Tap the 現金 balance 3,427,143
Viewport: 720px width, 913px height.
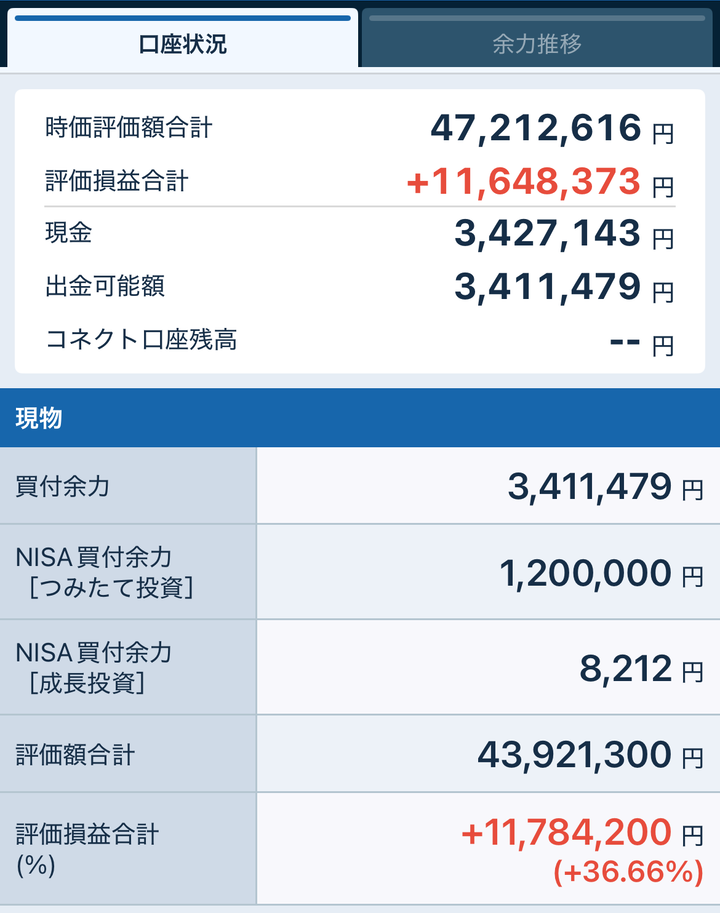[x=547, y=233]
